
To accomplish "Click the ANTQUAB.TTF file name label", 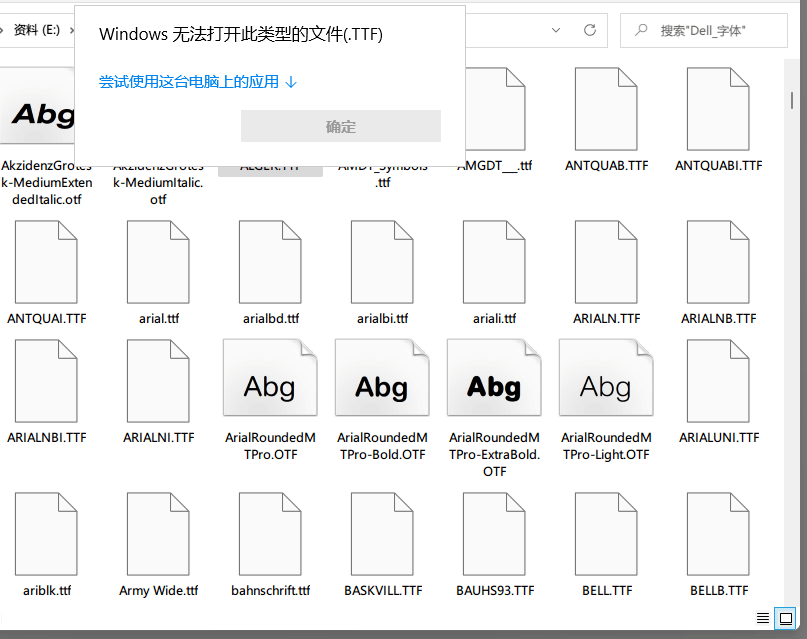I will (x=607, y=166).
